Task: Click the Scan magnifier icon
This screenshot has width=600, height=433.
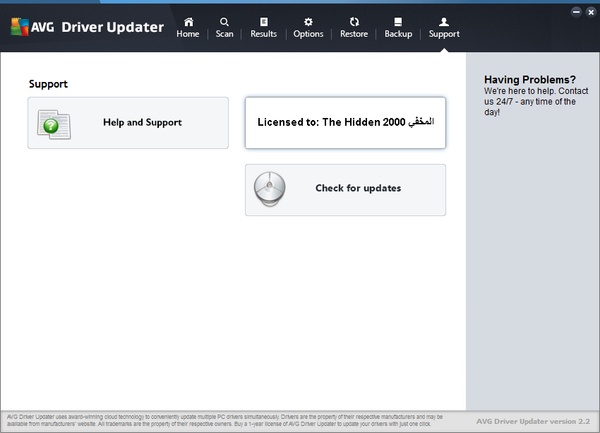Action: point(224,21)
